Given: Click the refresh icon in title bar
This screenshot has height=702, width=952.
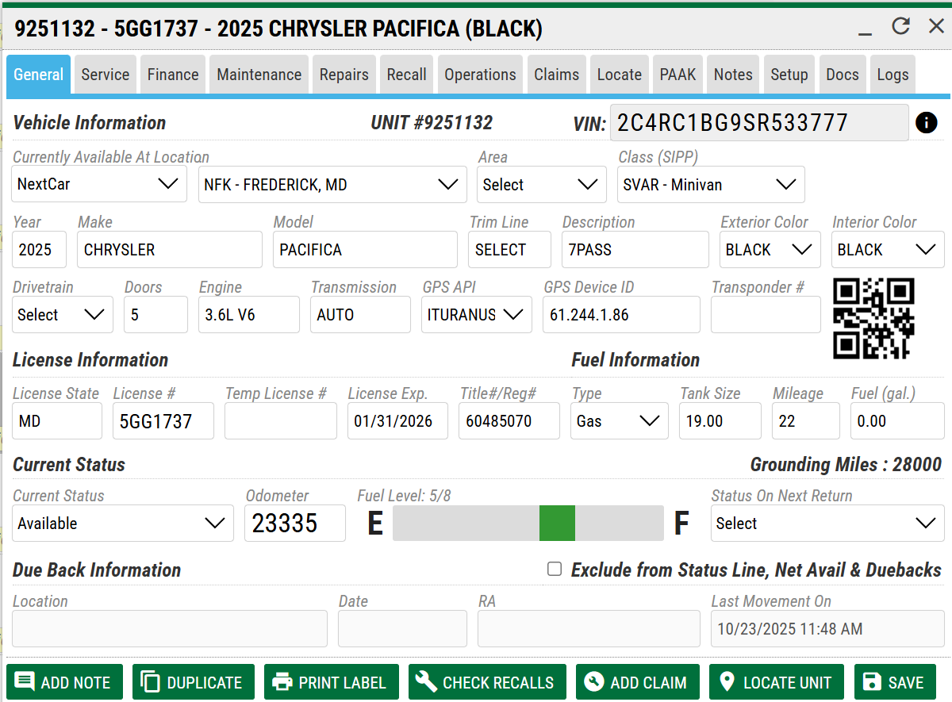Looking at the screenshot, I should pos(901,26).
